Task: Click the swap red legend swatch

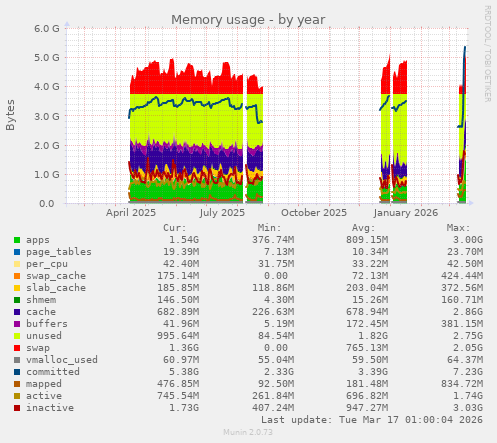Action: 17,348
